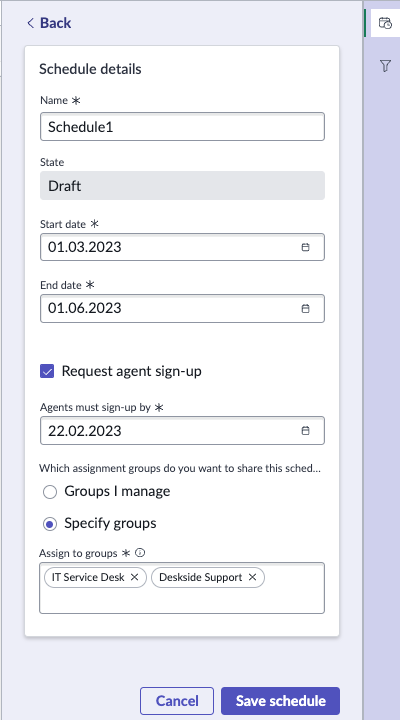Click empty area in Assign to groups box
This screenshot has height=720, width=400.
pyautogui.click(x=182, y=601)
